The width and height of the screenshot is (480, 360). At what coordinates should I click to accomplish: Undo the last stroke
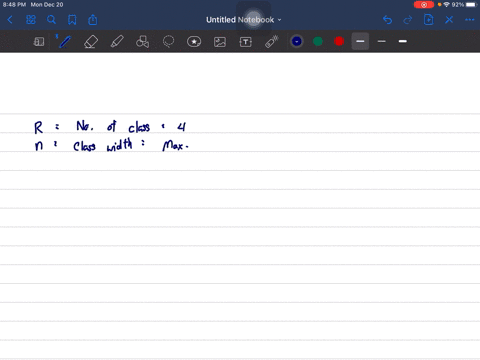pos(387,20)
